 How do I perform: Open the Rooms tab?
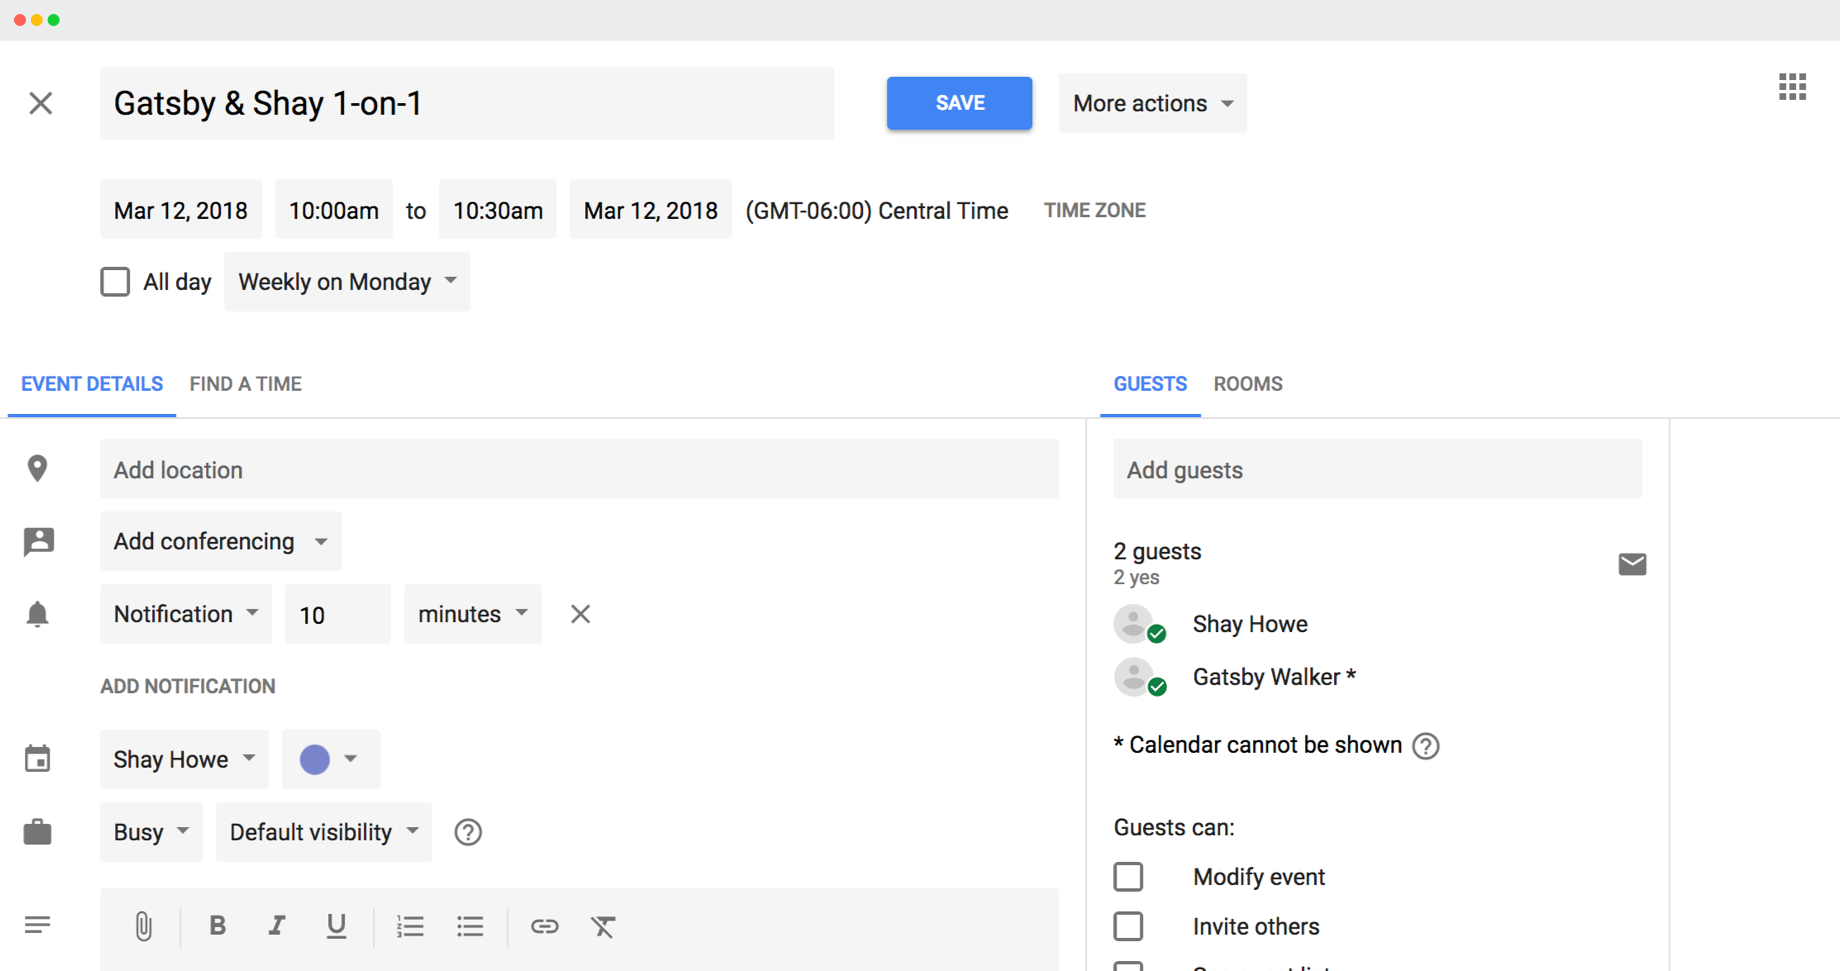coord(1247,383)
